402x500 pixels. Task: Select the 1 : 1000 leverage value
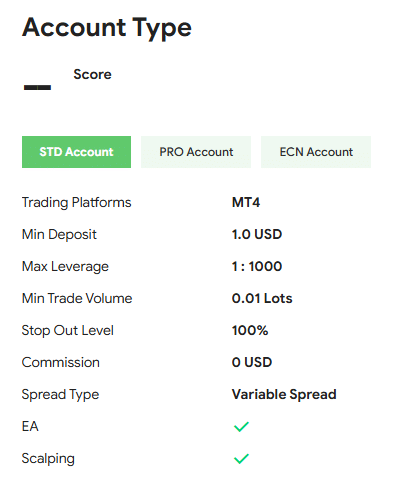coord(257,266)
